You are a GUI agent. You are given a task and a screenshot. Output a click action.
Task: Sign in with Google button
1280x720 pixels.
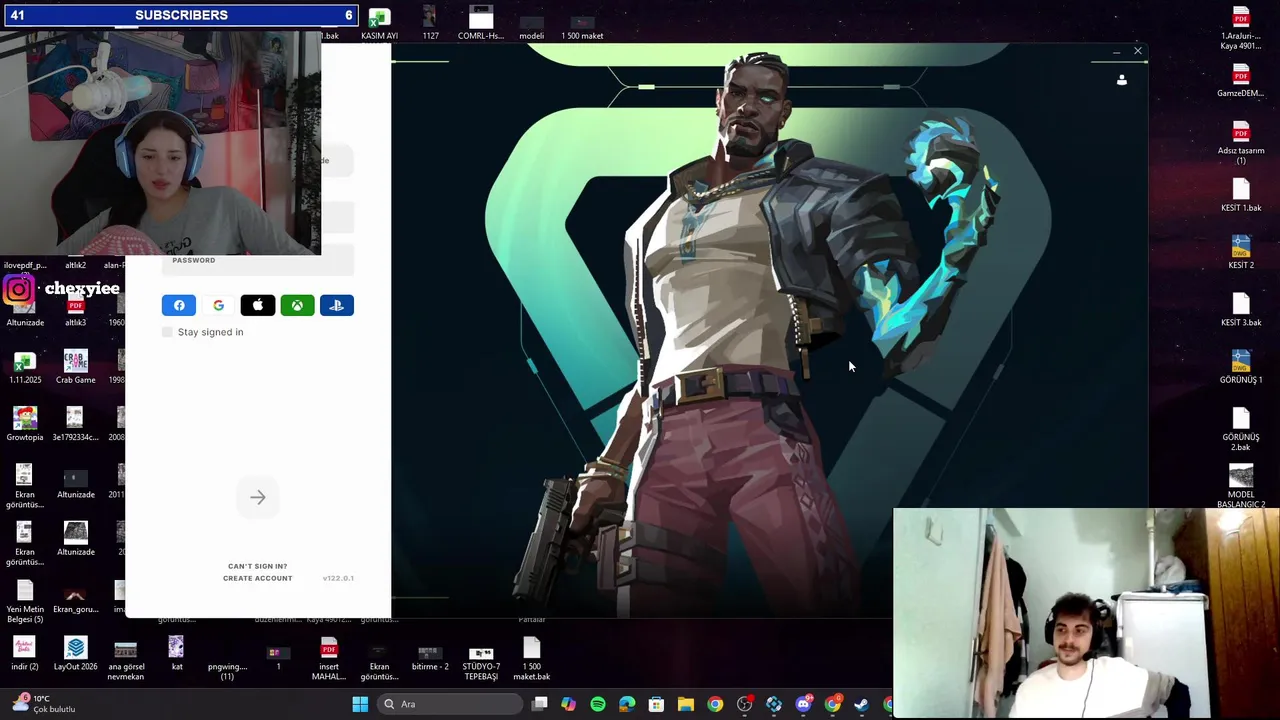[x=218, y=305]
